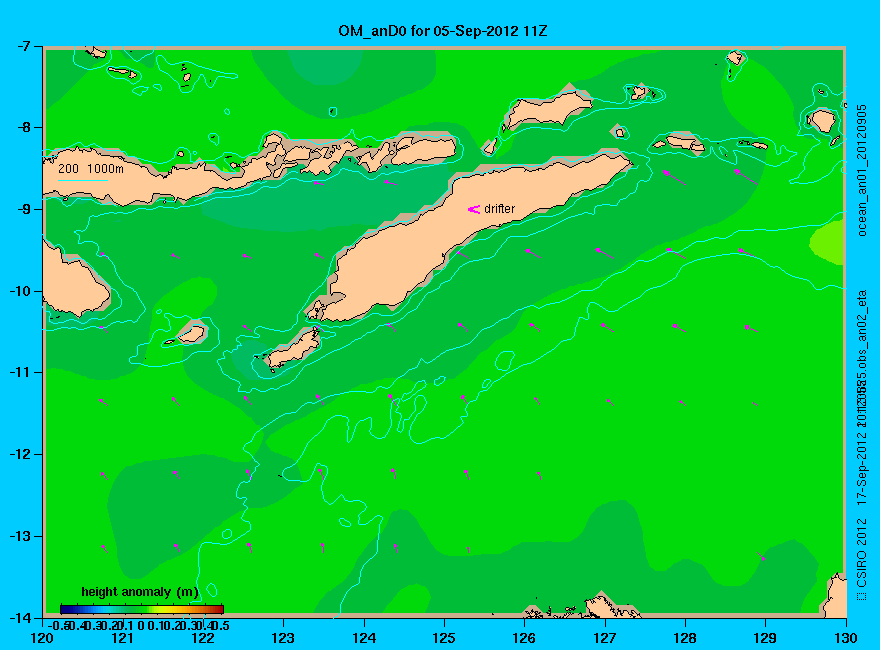880x650 pixels.
Task: Click the x-axis label 129
Action: coord(766,638)
